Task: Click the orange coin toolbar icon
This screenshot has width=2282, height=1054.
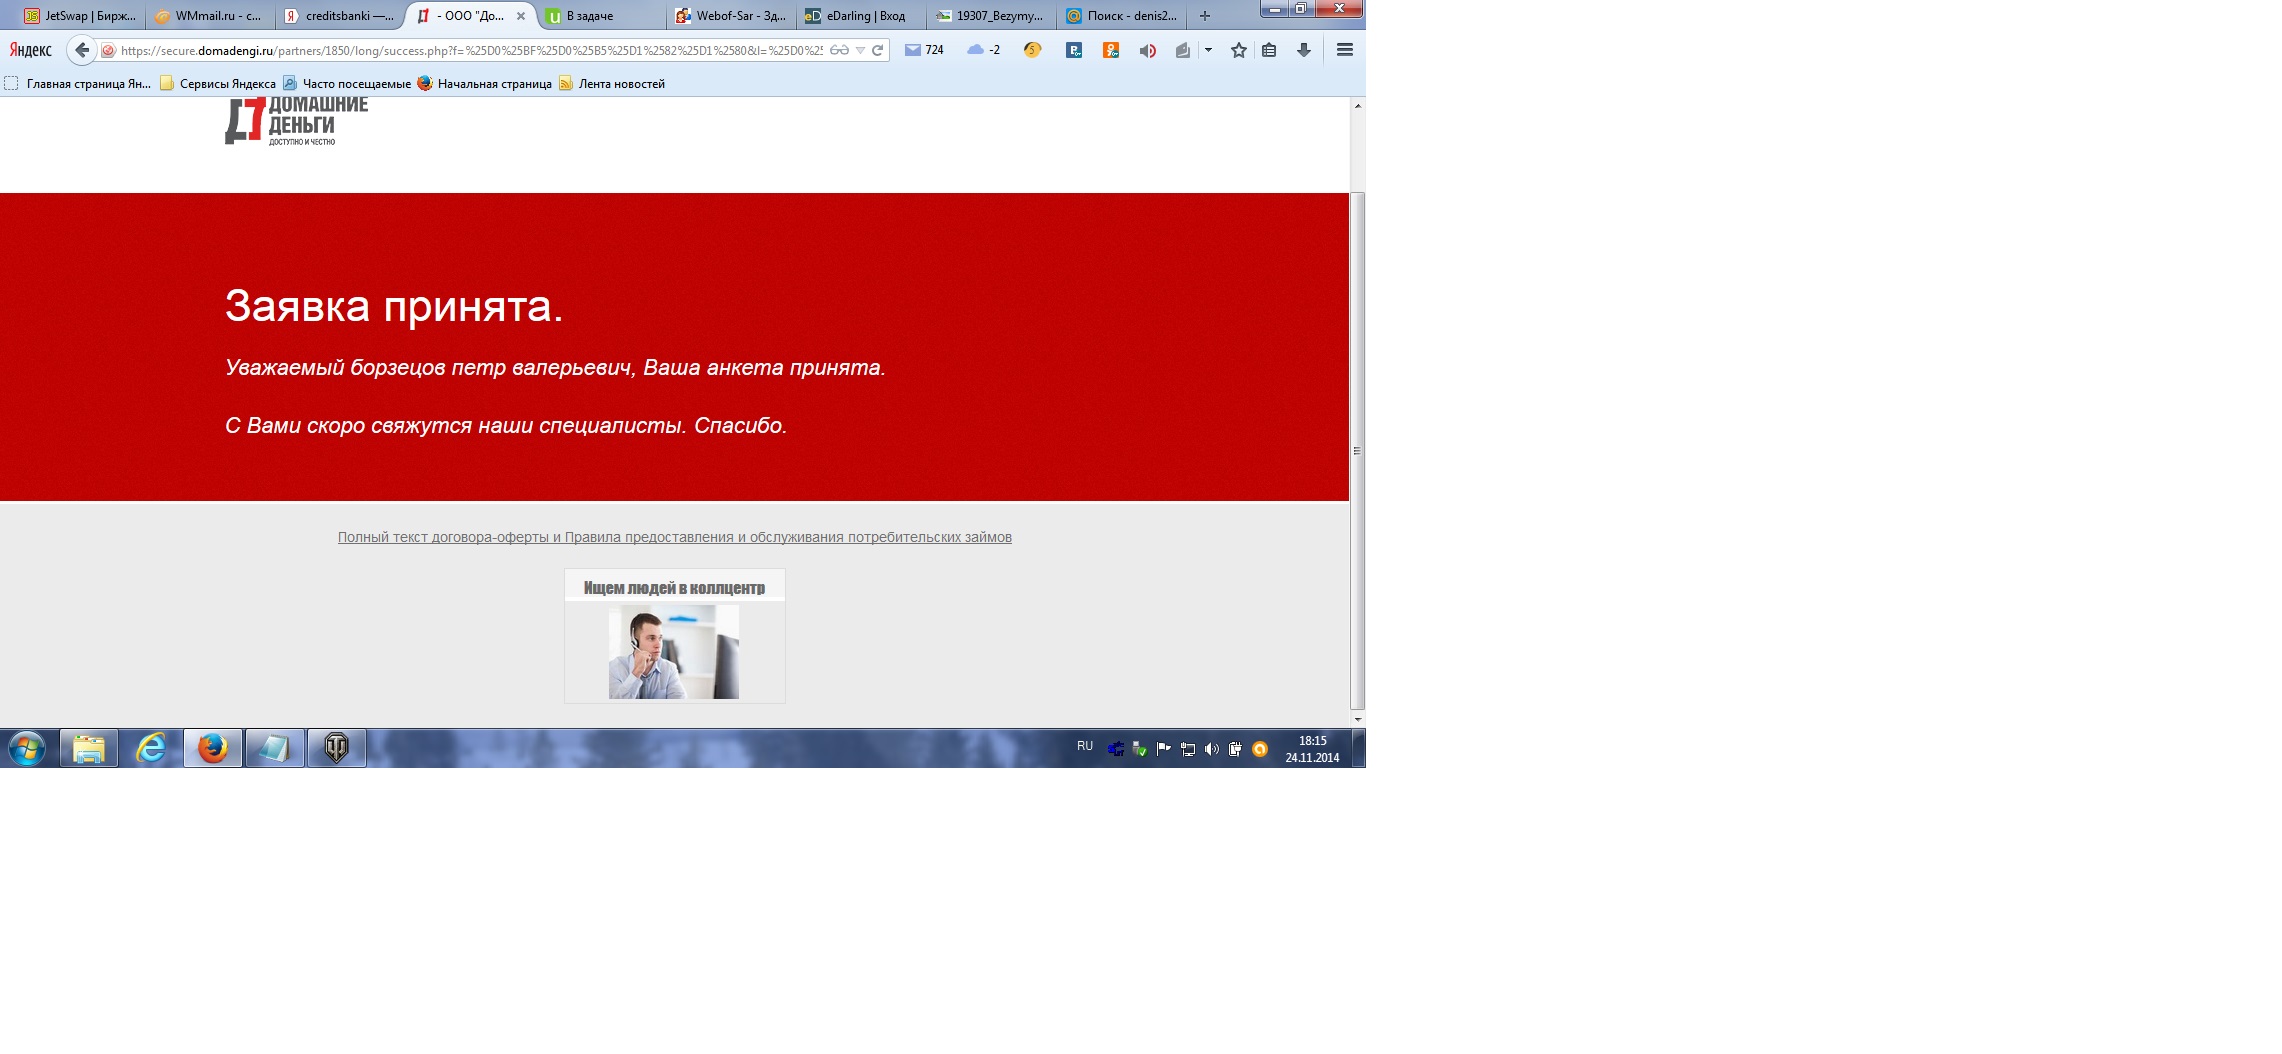Action: click(1032, 50)
